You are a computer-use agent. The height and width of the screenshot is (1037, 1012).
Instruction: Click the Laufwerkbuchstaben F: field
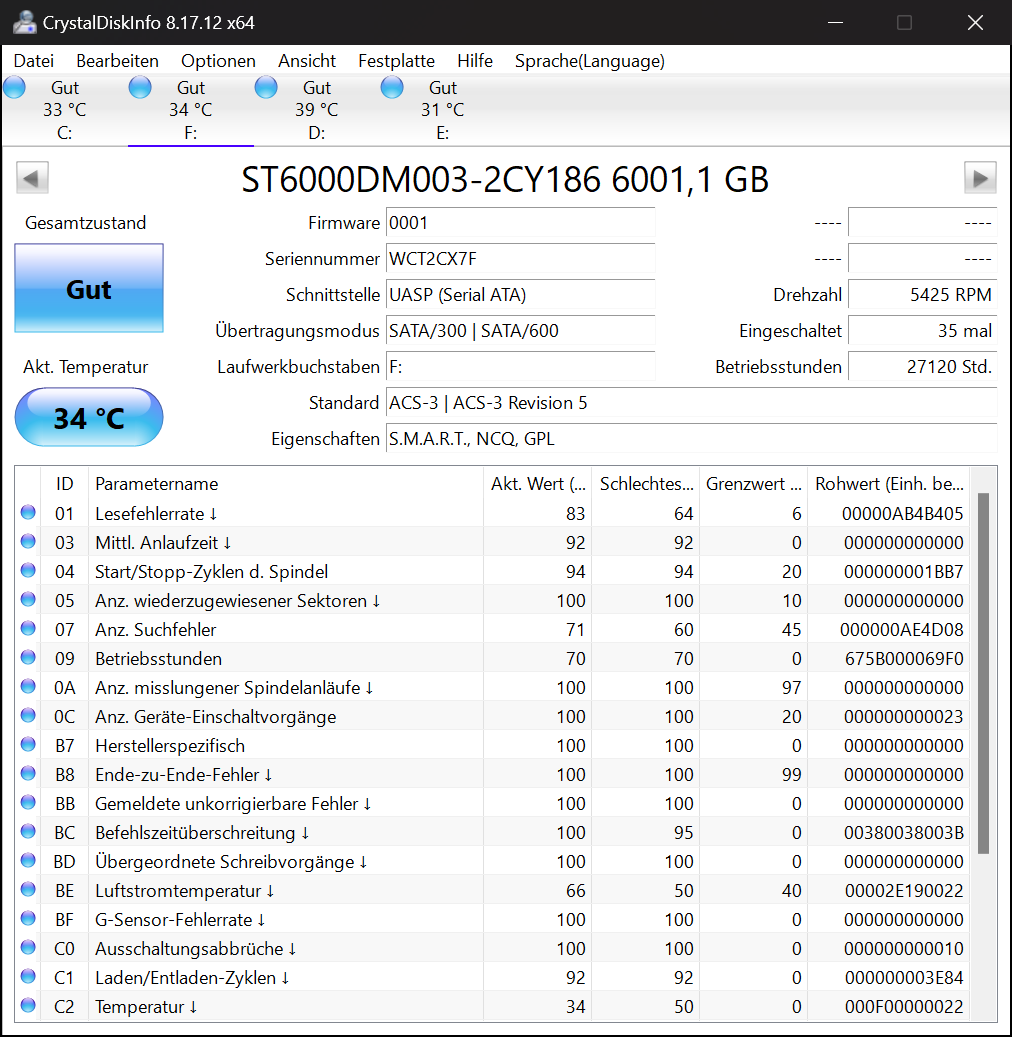pos(521,366)
